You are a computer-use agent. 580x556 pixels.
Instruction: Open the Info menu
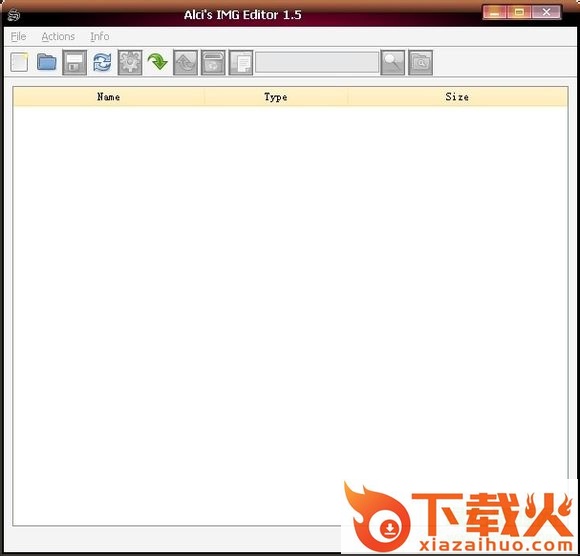click(x=100, y=37)
